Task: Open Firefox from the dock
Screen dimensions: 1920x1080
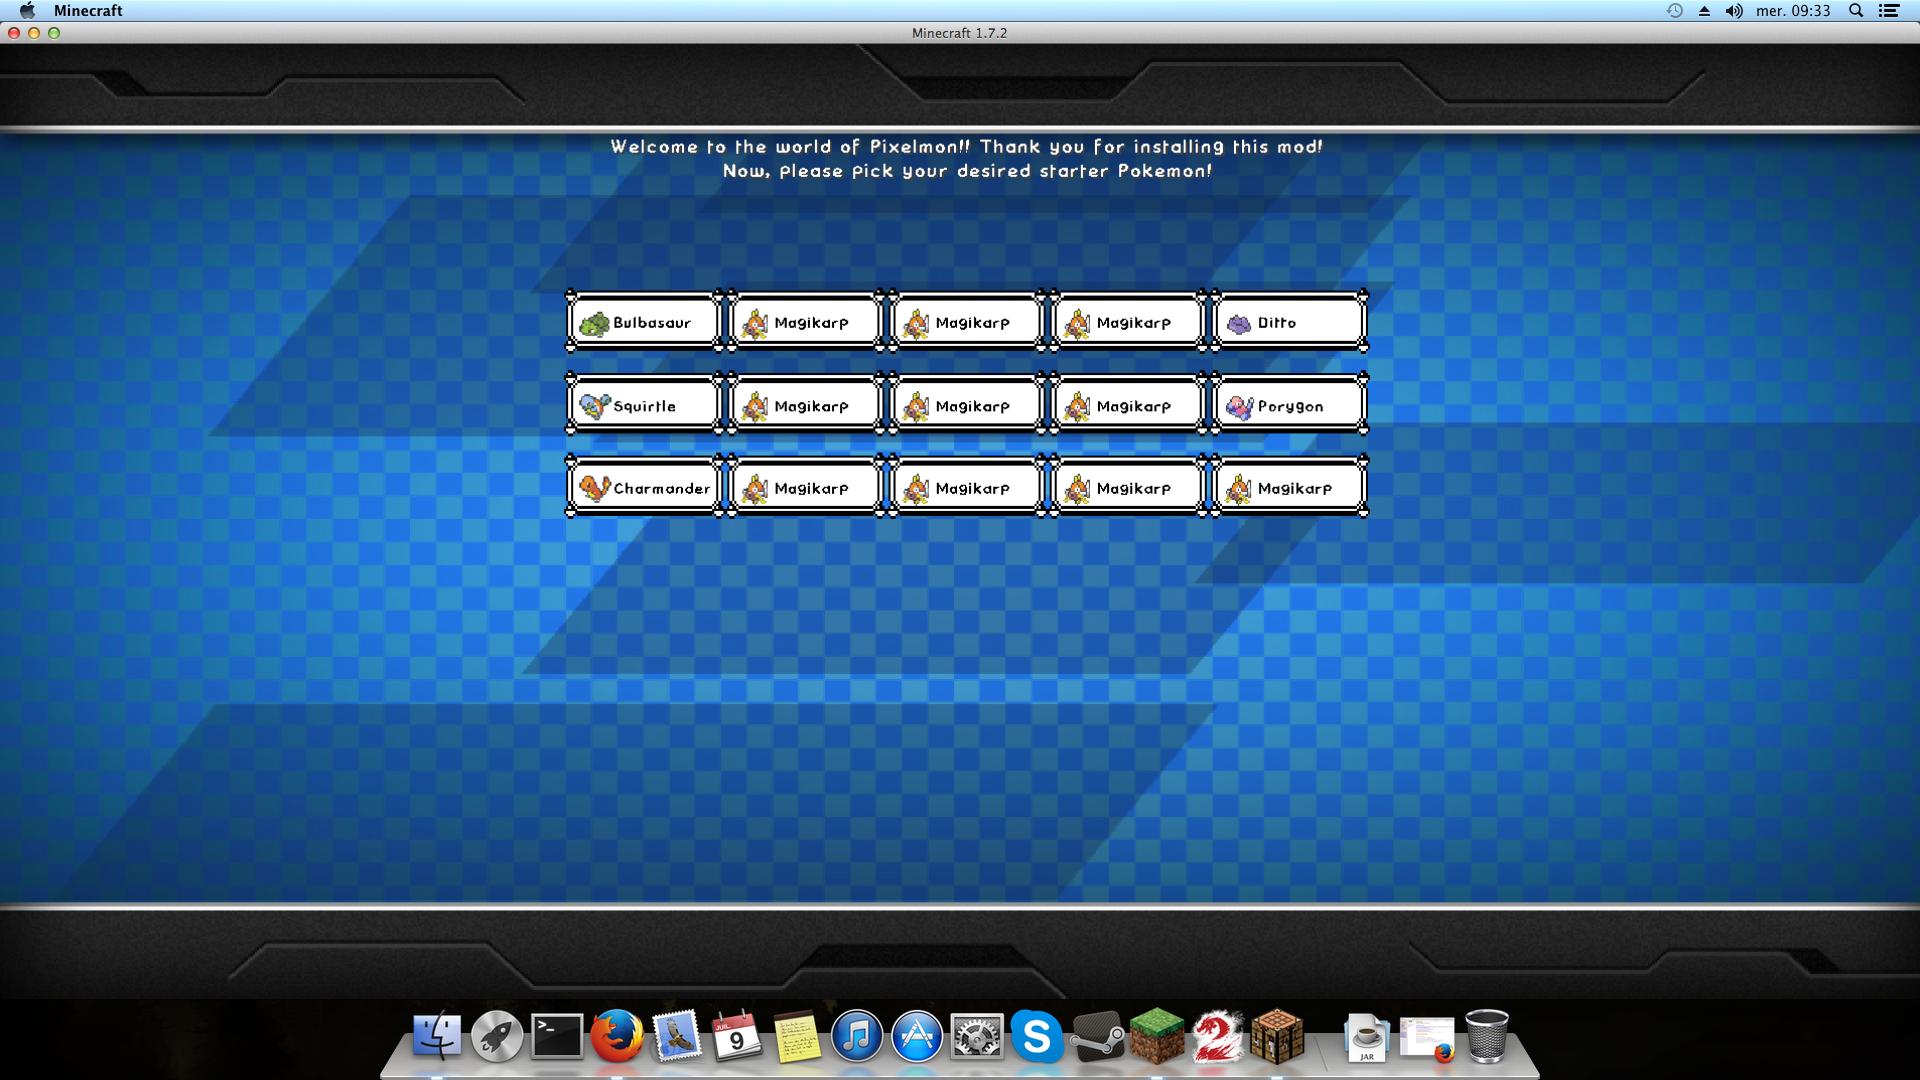Action: (617, 1036)
